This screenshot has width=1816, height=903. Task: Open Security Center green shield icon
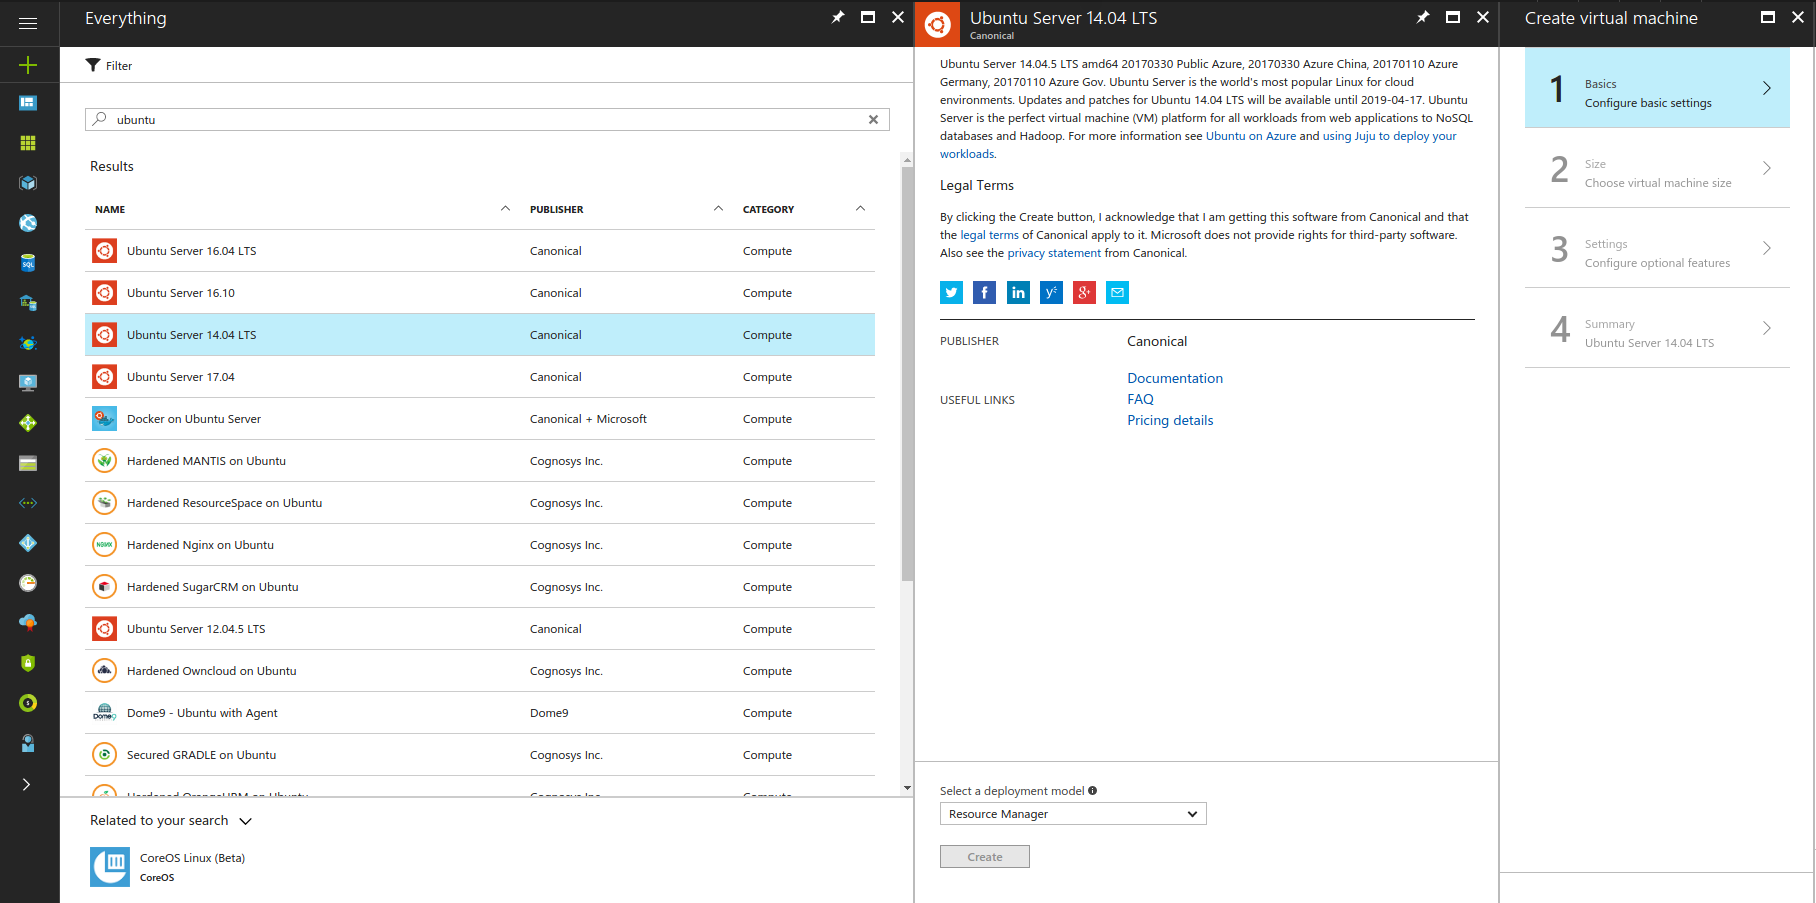tap(28, 663)
